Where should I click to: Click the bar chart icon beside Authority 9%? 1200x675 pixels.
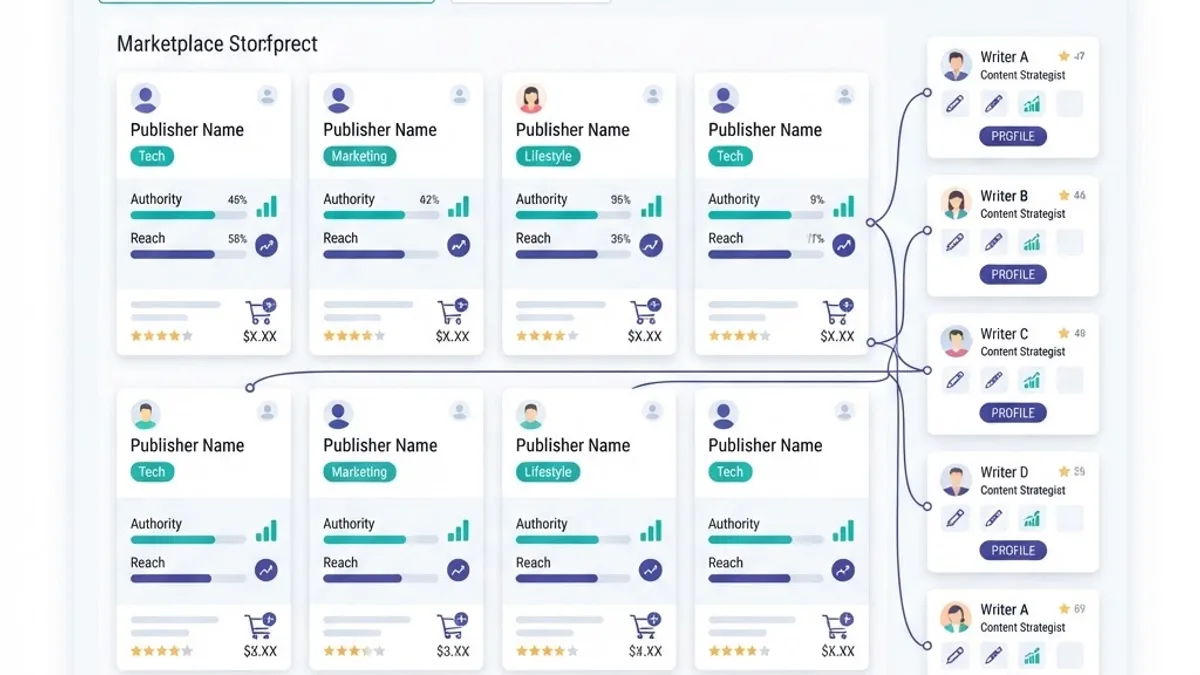click(x=844, y=206)
